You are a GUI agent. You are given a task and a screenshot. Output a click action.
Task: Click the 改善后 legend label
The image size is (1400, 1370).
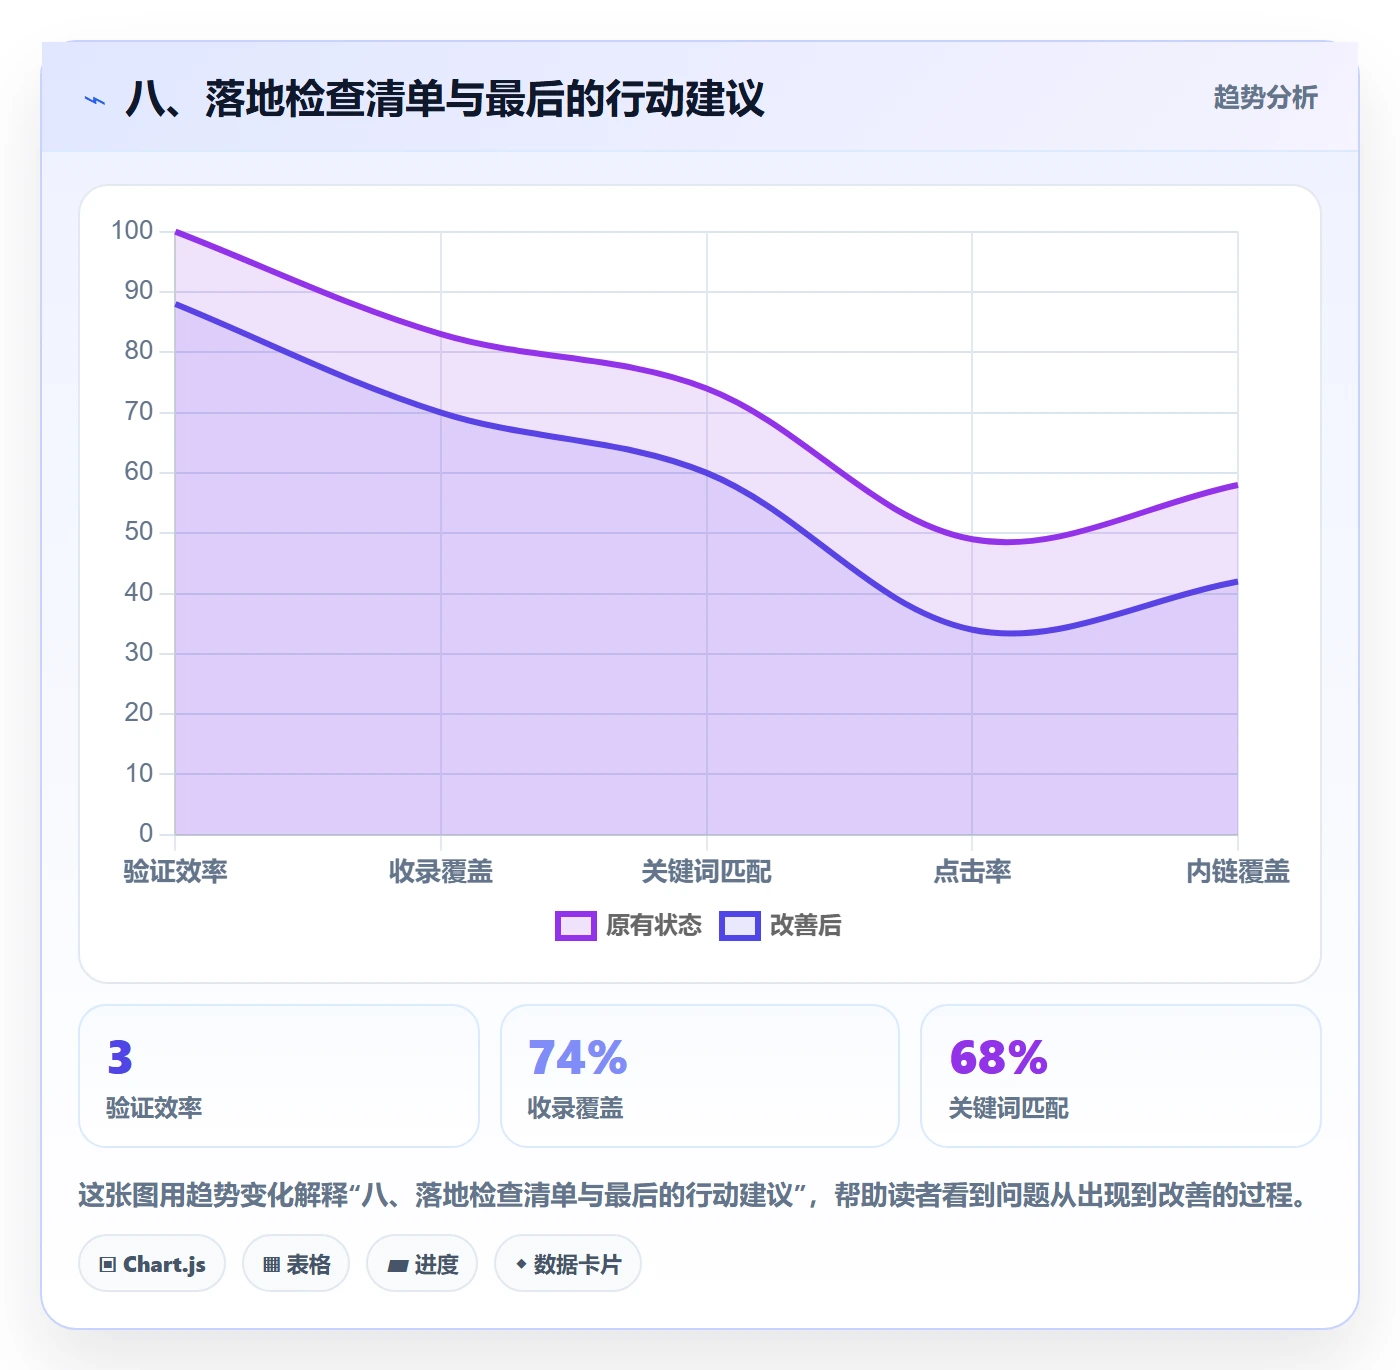(806, 926)
